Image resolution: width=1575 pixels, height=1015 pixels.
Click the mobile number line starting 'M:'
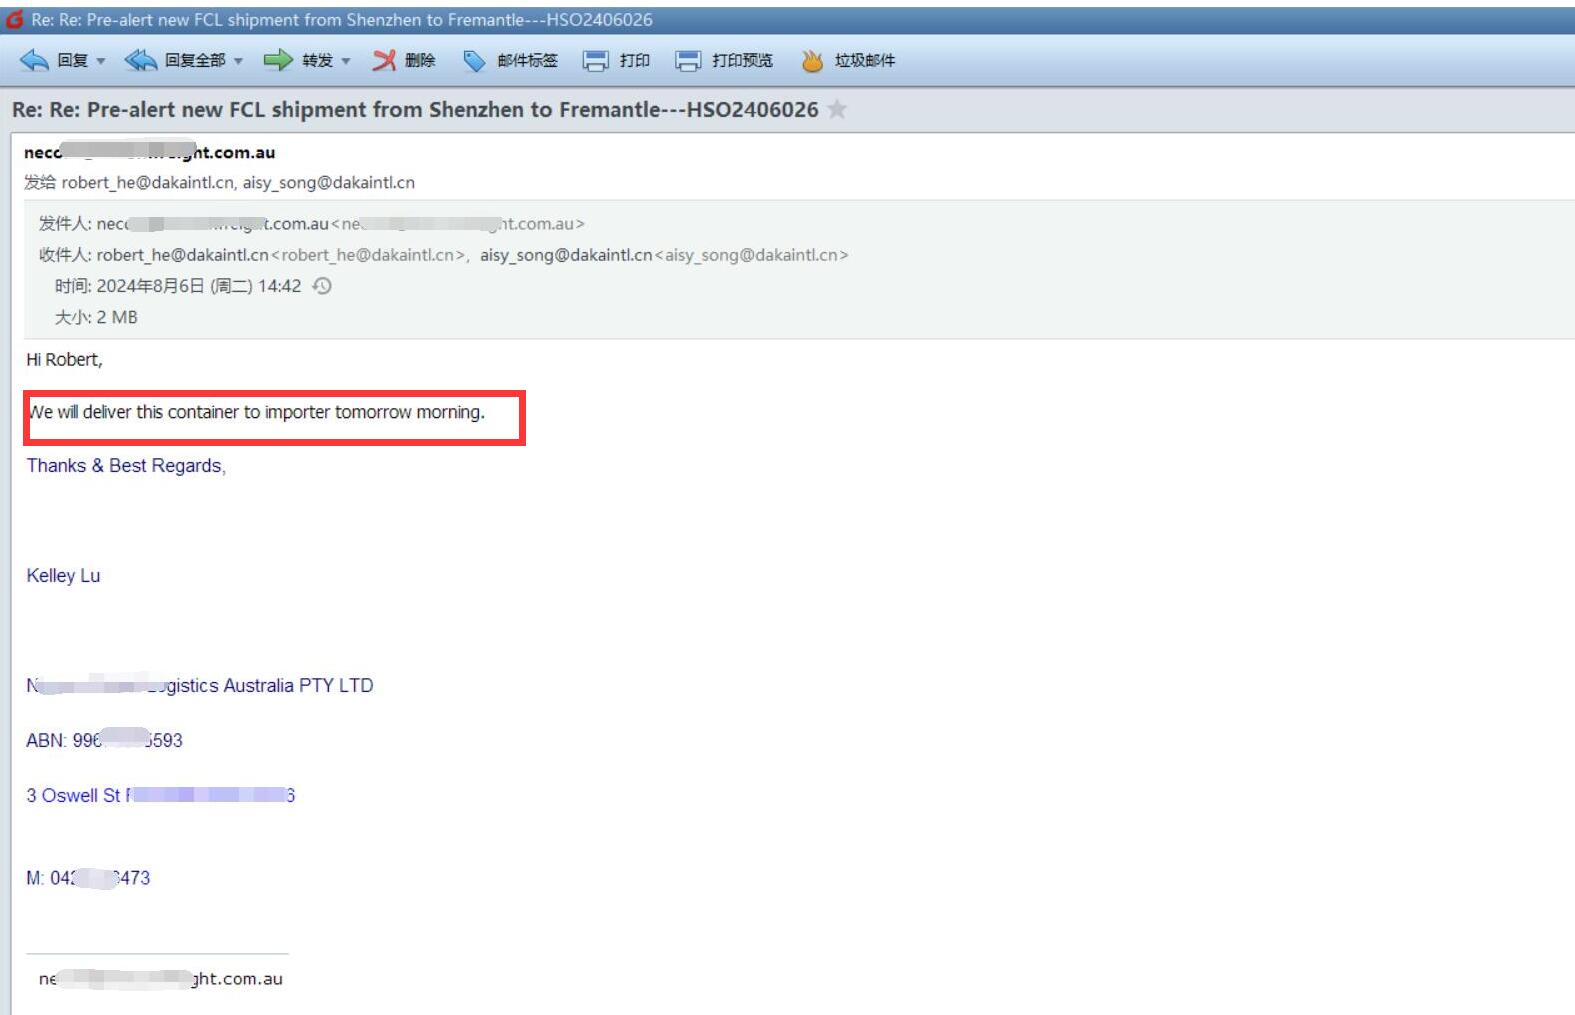pos(88,878)
